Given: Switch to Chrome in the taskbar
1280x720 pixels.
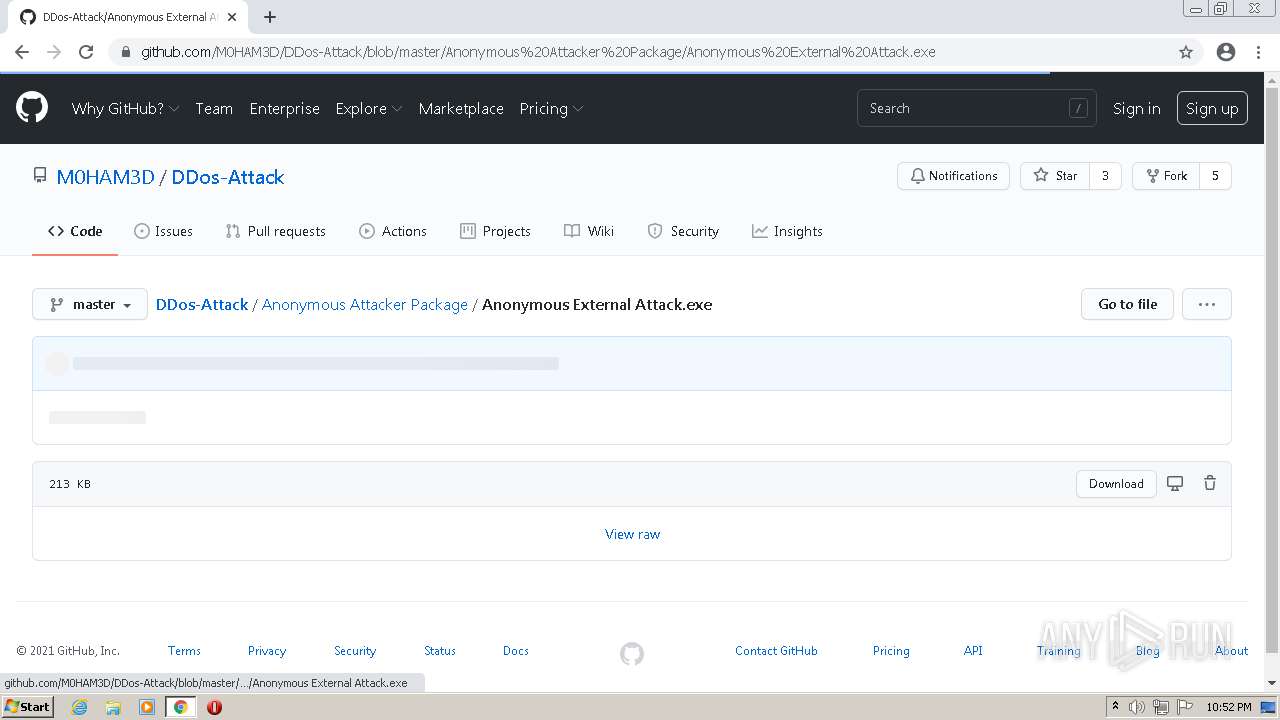Looking at the screenshot, I should click(180, 707).
